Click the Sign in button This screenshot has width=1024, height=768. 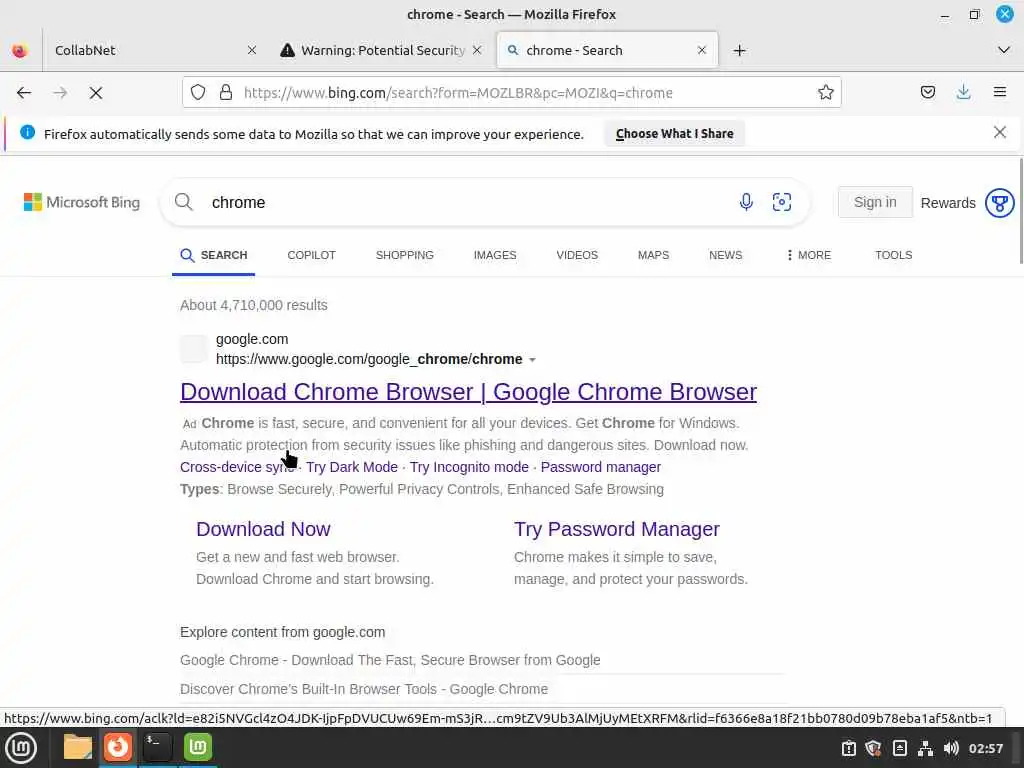click(875, 202)
